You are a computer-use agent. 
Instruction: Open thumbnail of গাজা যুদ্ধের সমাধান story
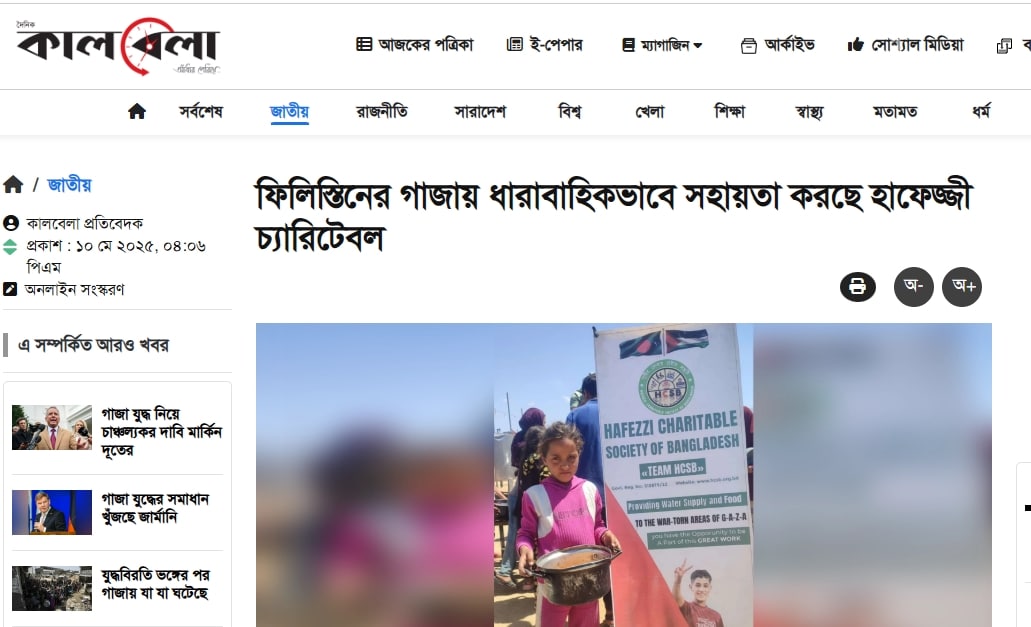(x=52, y=512)
